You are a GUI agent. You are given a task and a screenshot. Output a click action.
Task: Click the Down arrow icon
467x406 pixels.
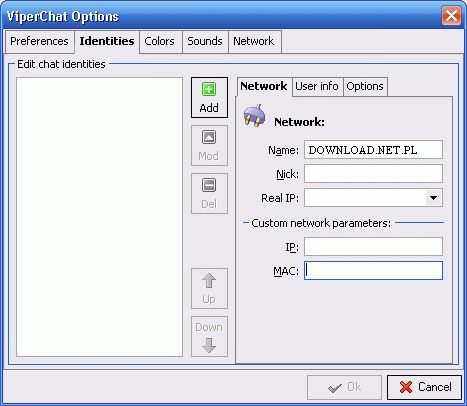(x=209, y=345)
